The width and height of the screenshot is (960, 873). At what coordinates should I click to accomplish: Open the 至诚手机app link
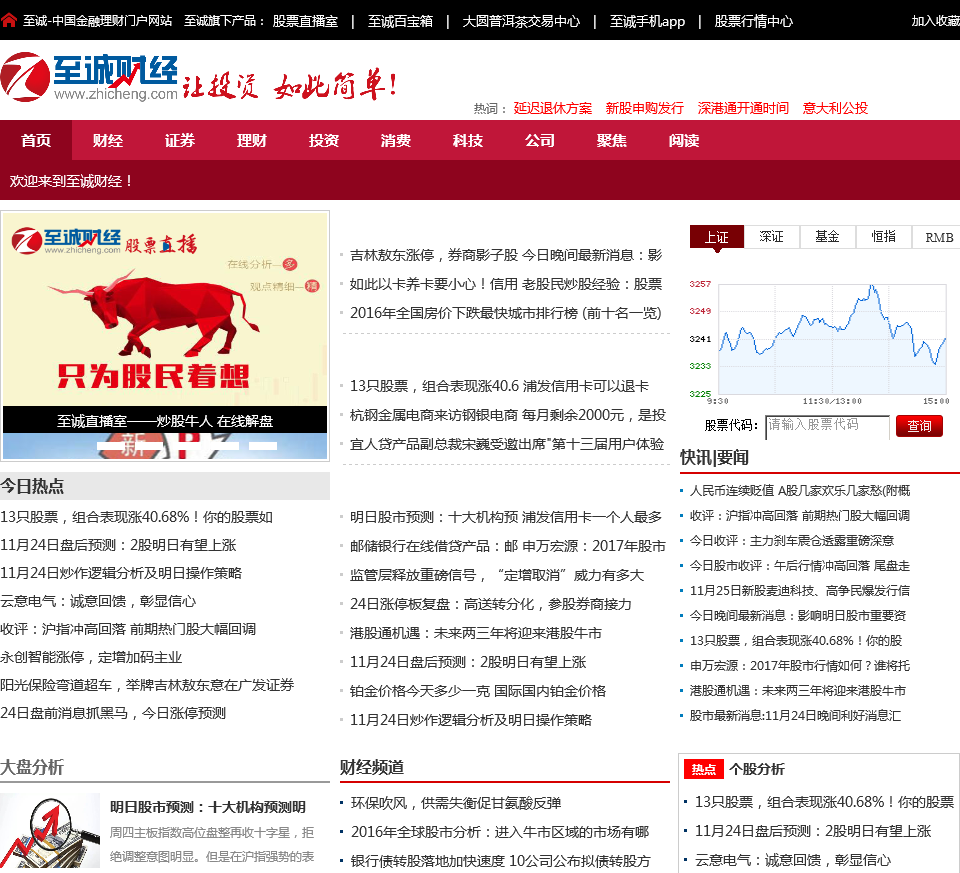click(647, 21)
